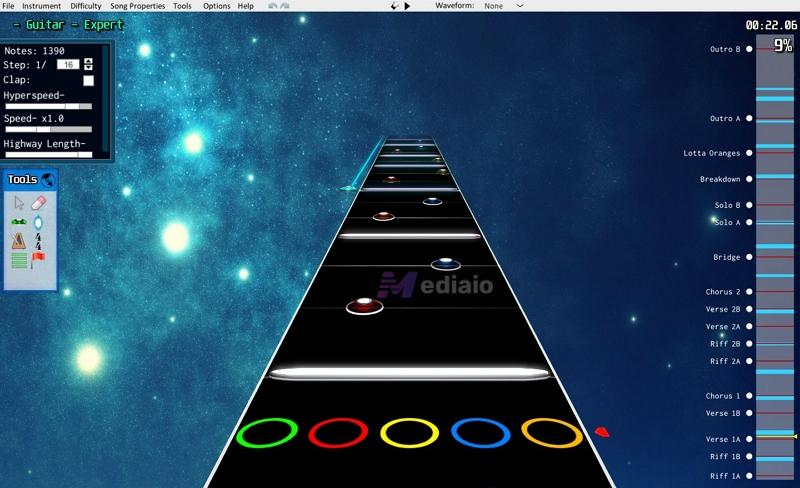The height and width of the screenshot is (488, 800).
Task: Adjust the Highway Length slider
Action: click(x=48, y=154)
